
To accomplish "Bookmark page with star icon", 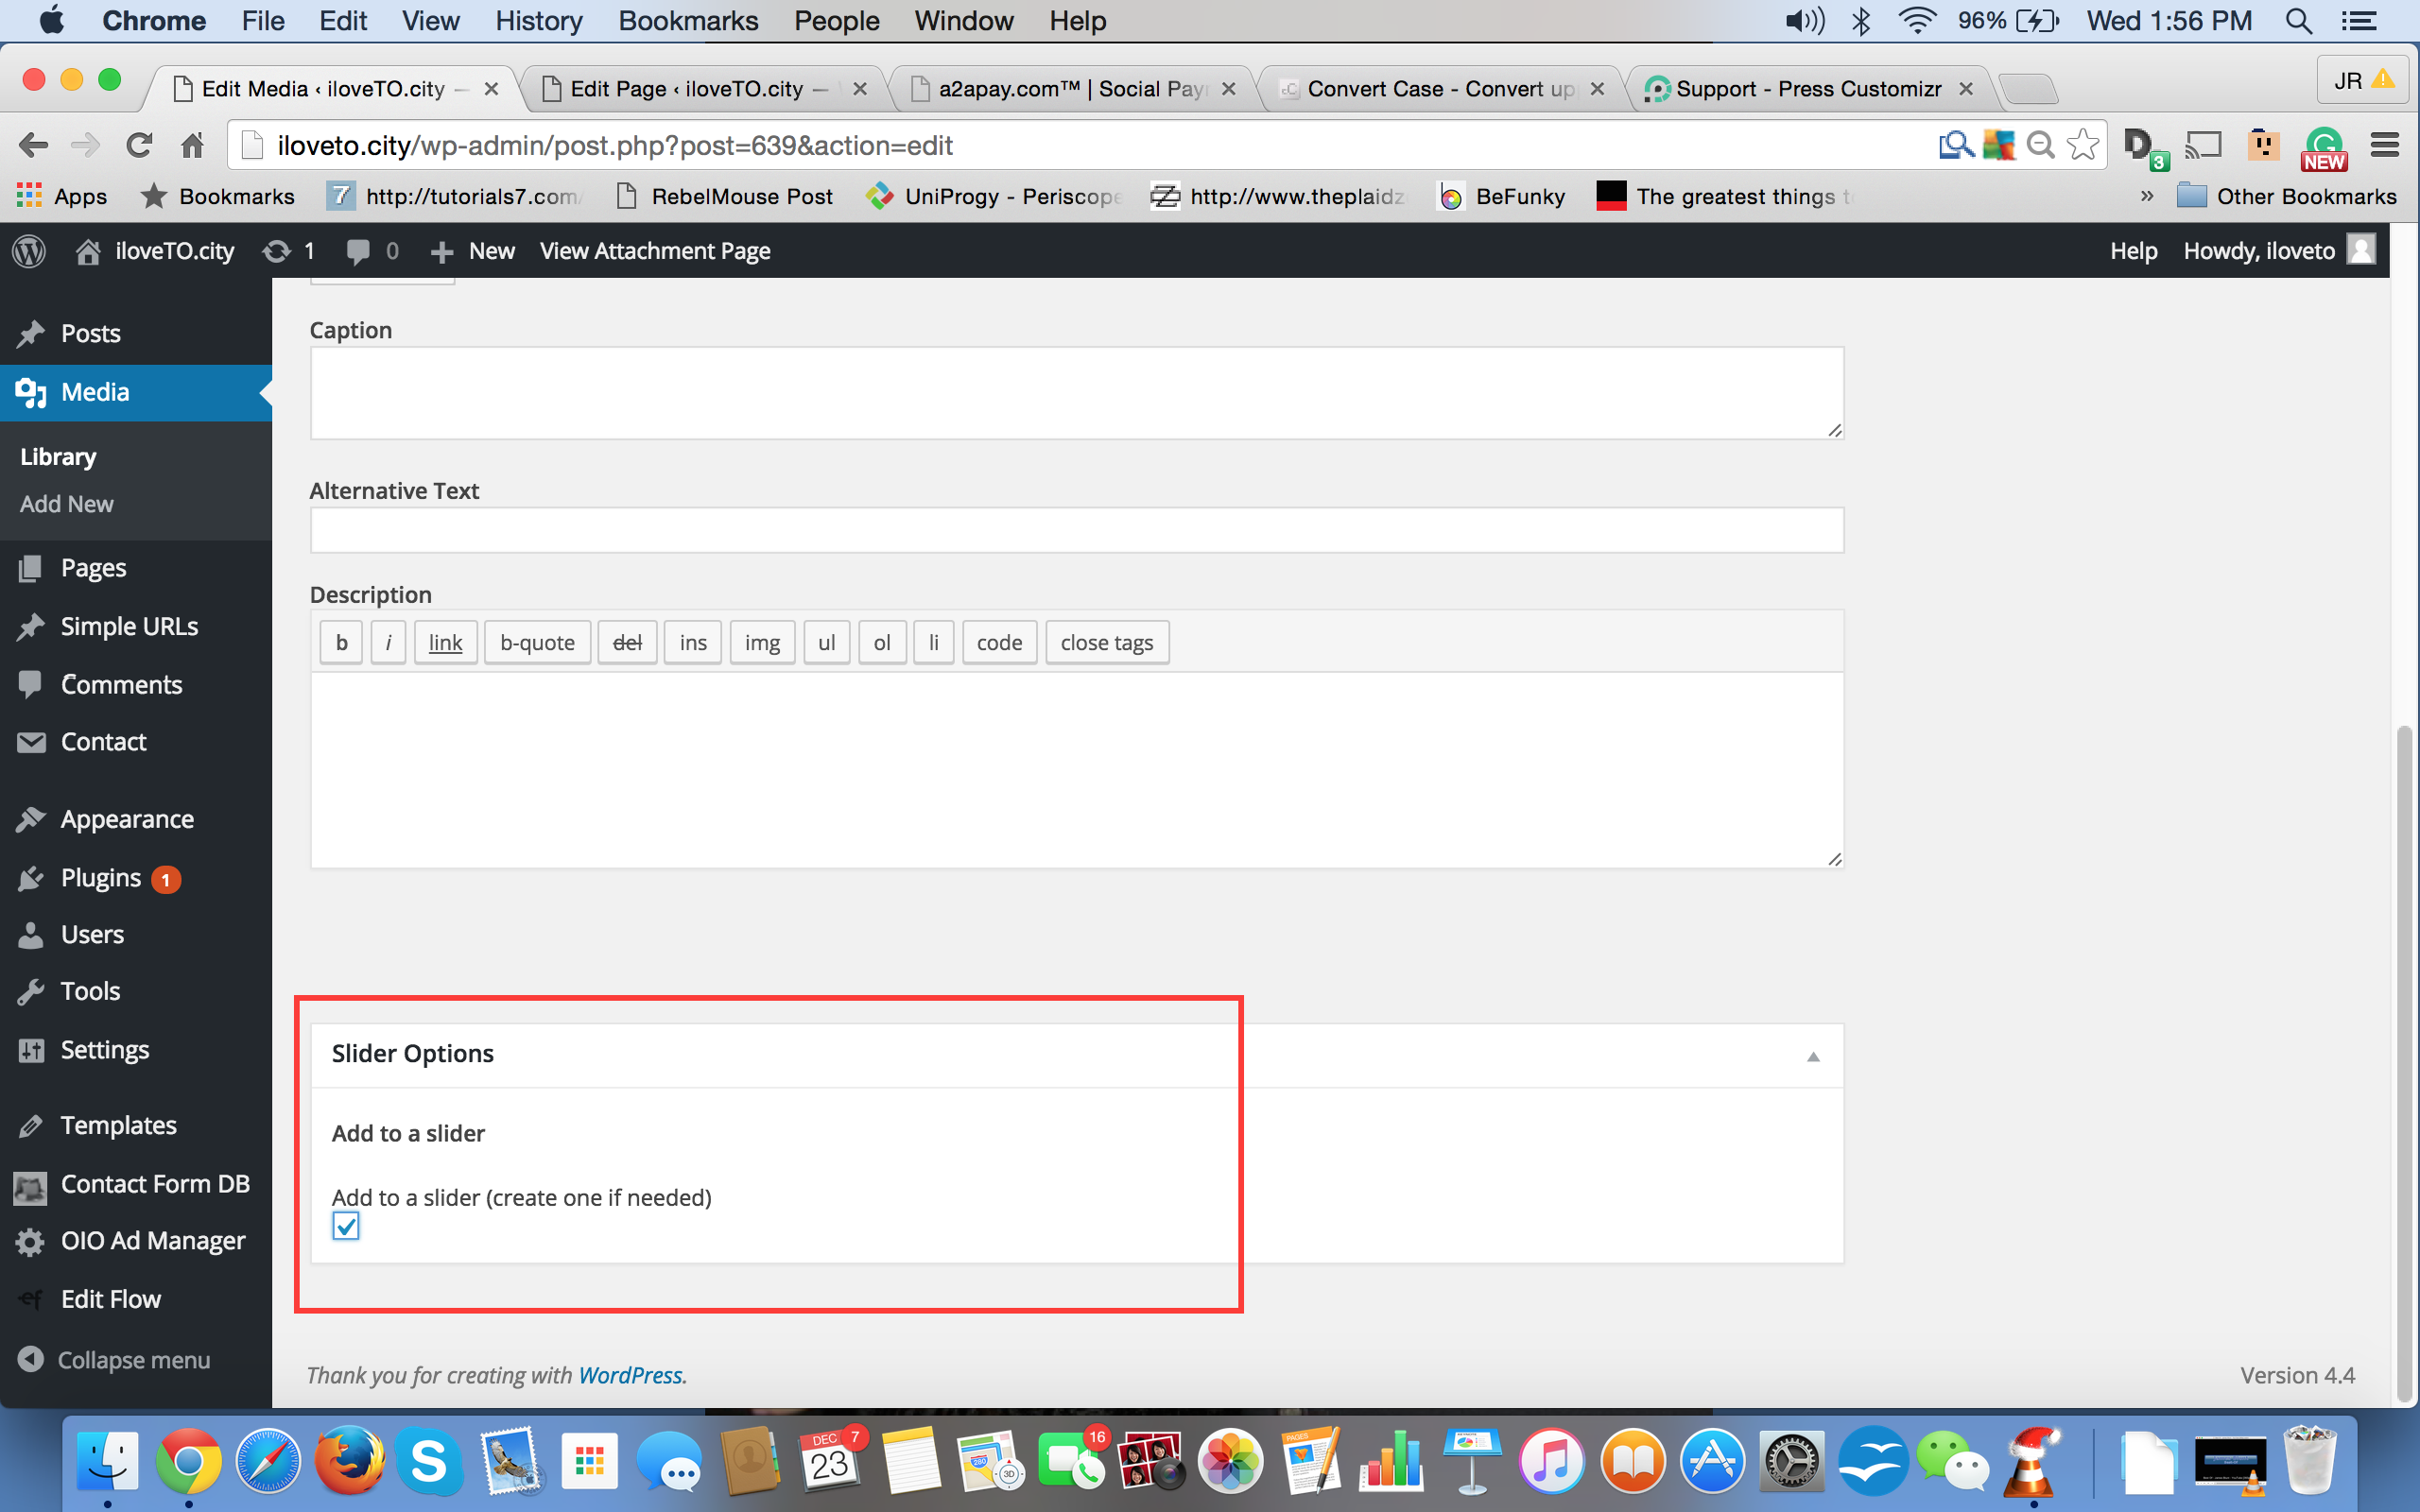I will coord(2082,146).
